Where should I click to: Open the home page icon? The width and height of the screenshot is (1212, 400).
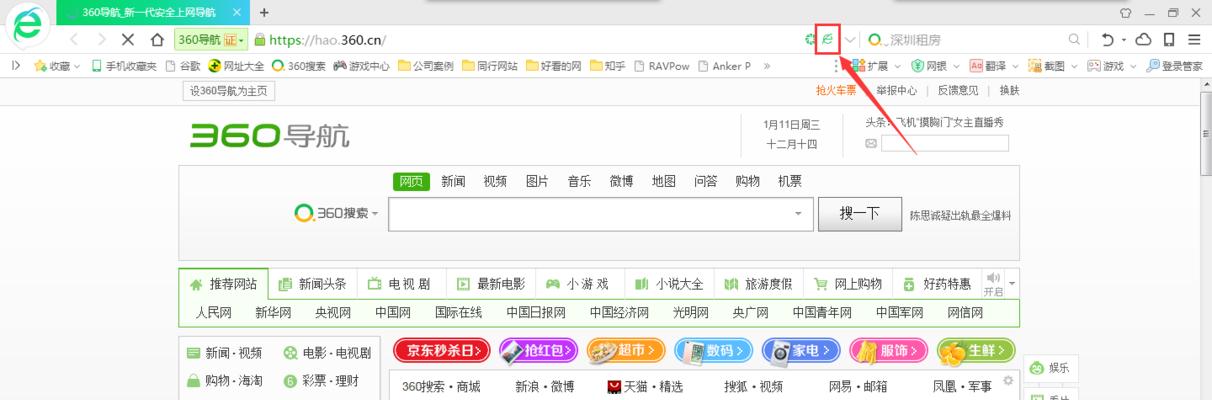click(x=157, y=40)
